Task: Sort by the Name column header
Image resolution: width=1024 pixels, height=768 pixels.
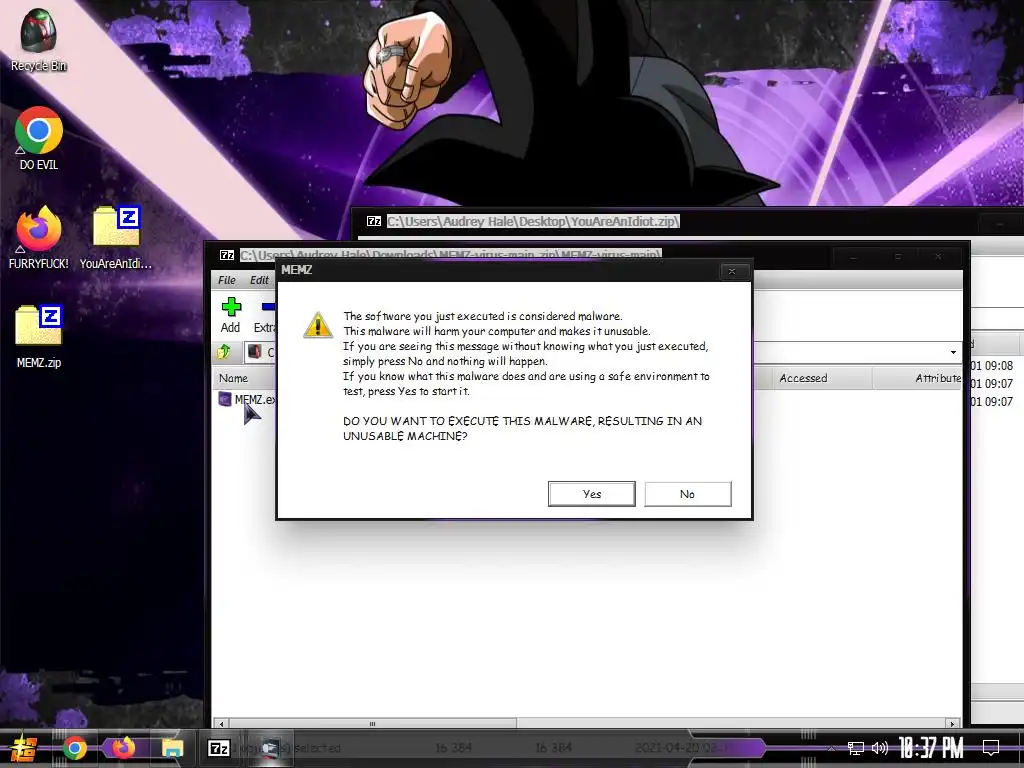Action: 245,378
